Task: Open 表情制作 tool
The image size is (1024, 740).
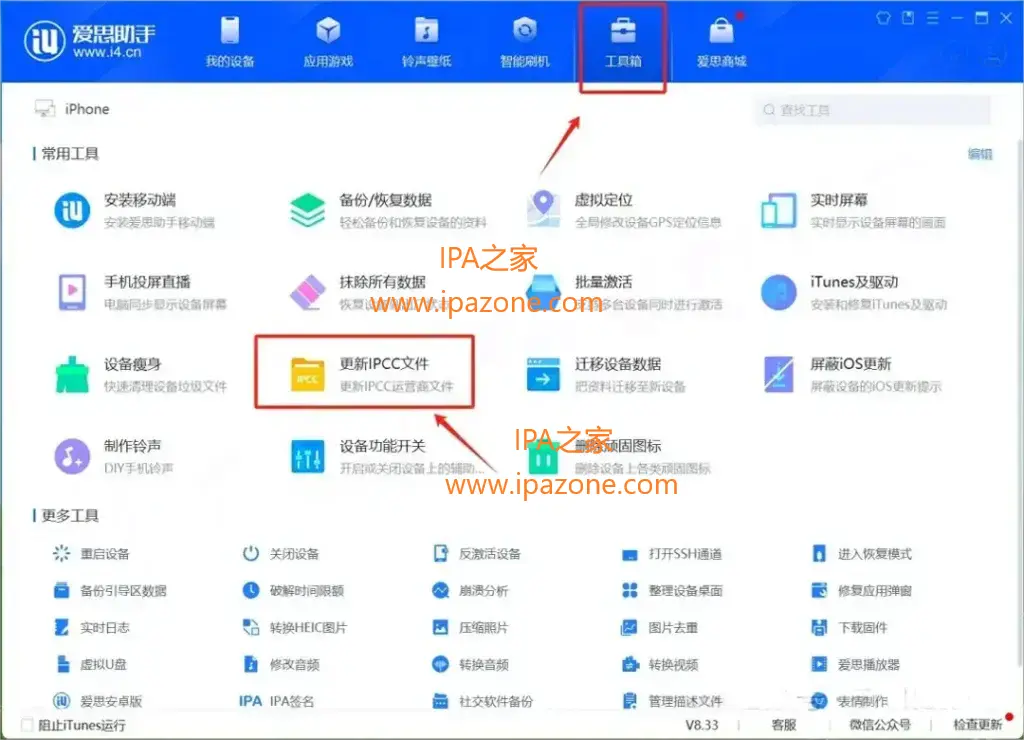Action: click(x=849, y=701)
